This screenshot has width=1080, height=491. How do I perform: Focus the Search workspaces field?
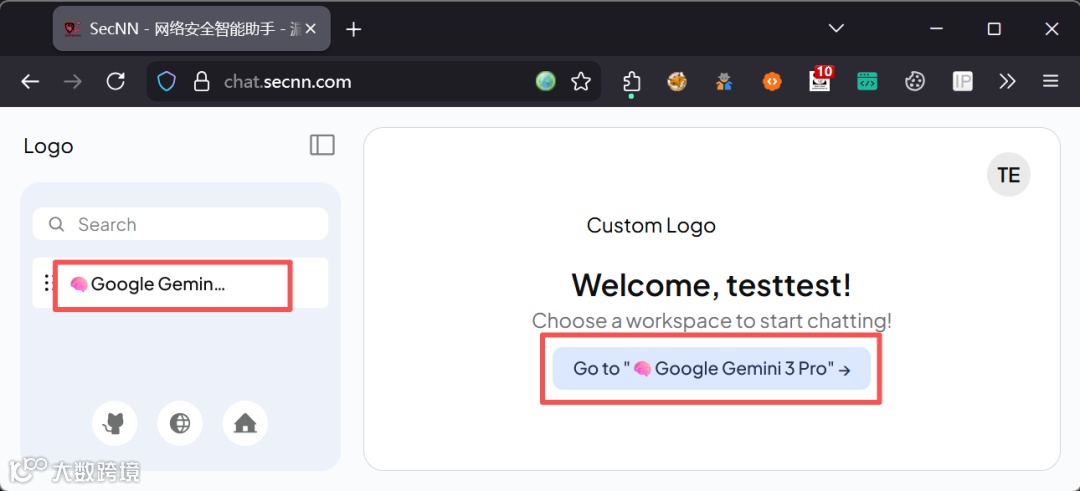pyautogui.click(x=180, y=224)
